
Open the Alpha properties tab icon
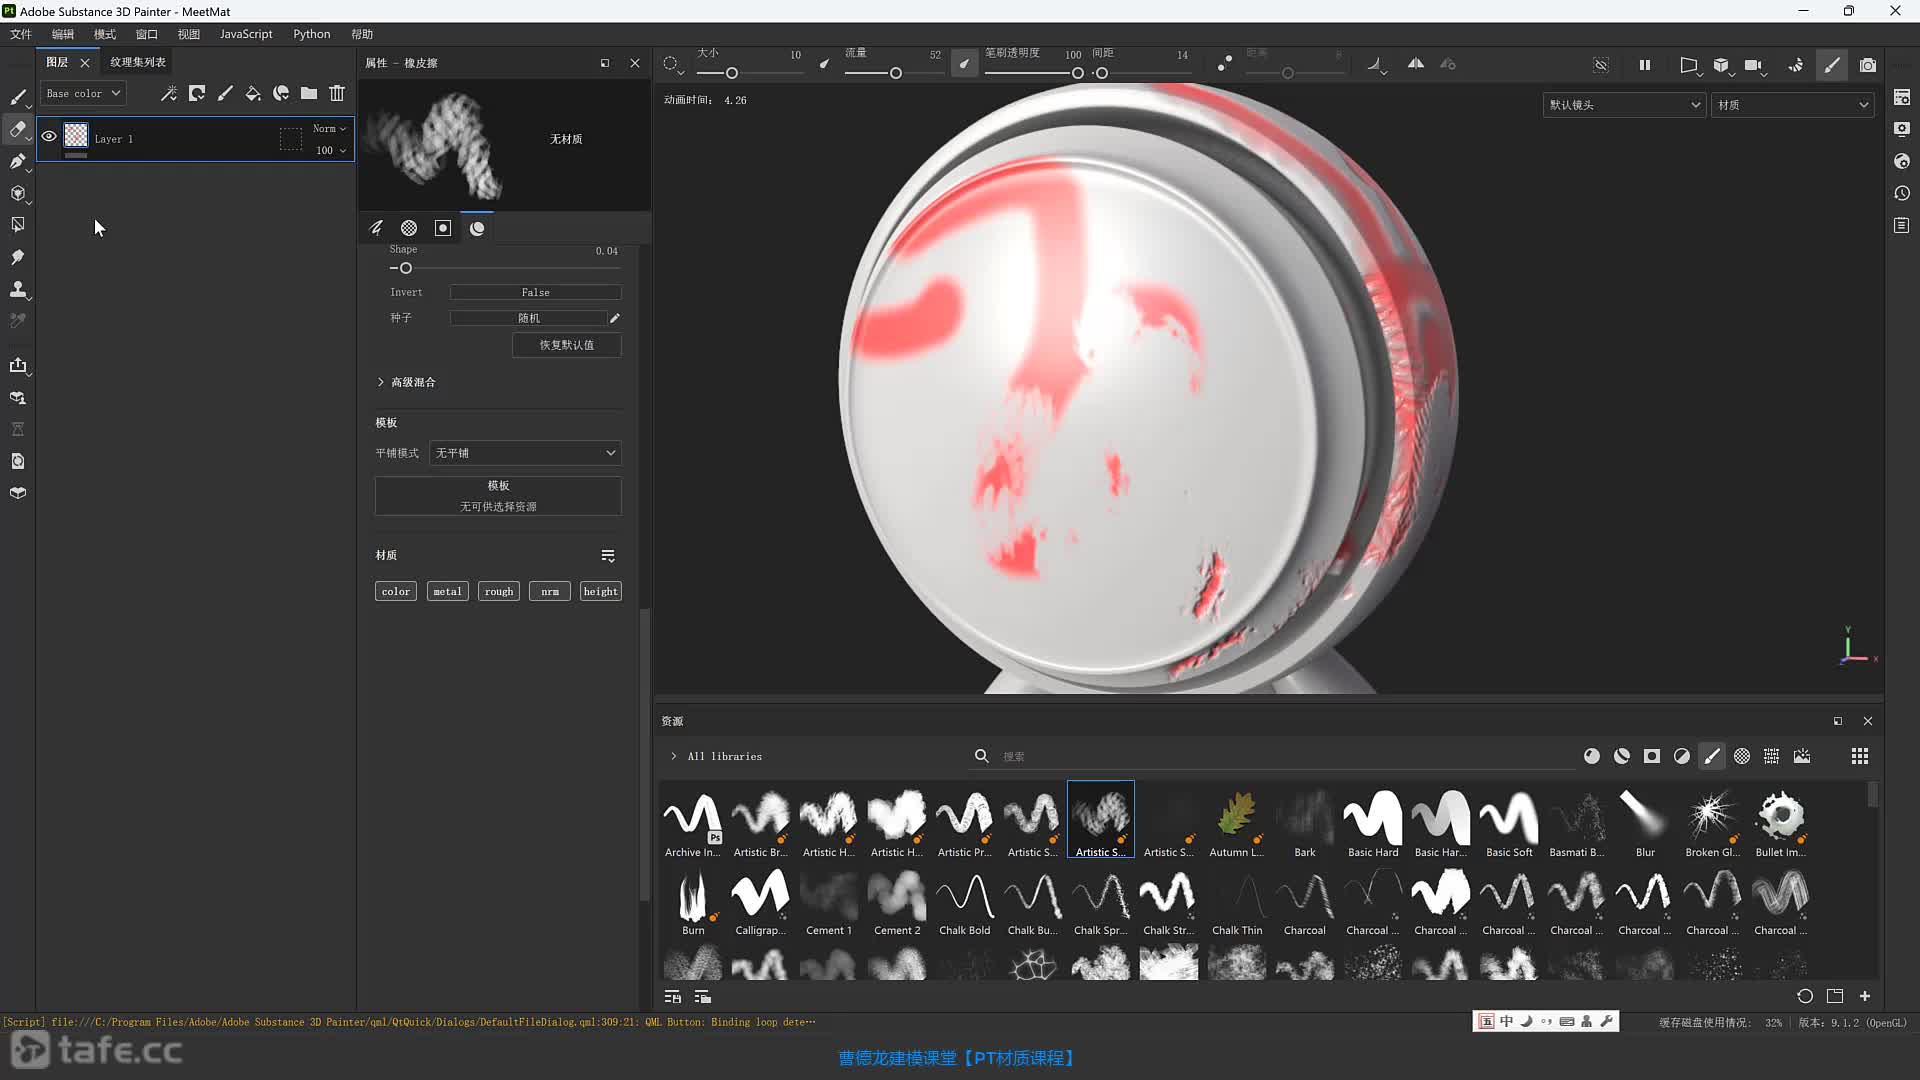(409, 228)
